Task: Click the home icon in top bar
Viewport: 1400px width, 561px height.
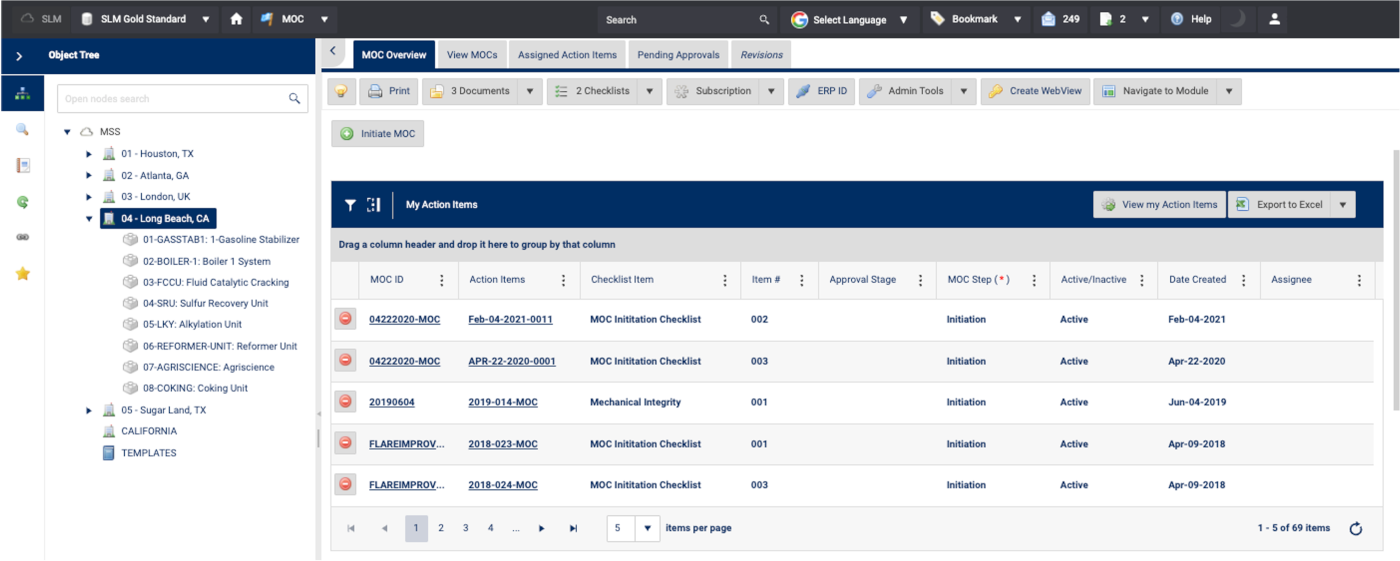Action: pyautogui.click(x=236, y=19)
